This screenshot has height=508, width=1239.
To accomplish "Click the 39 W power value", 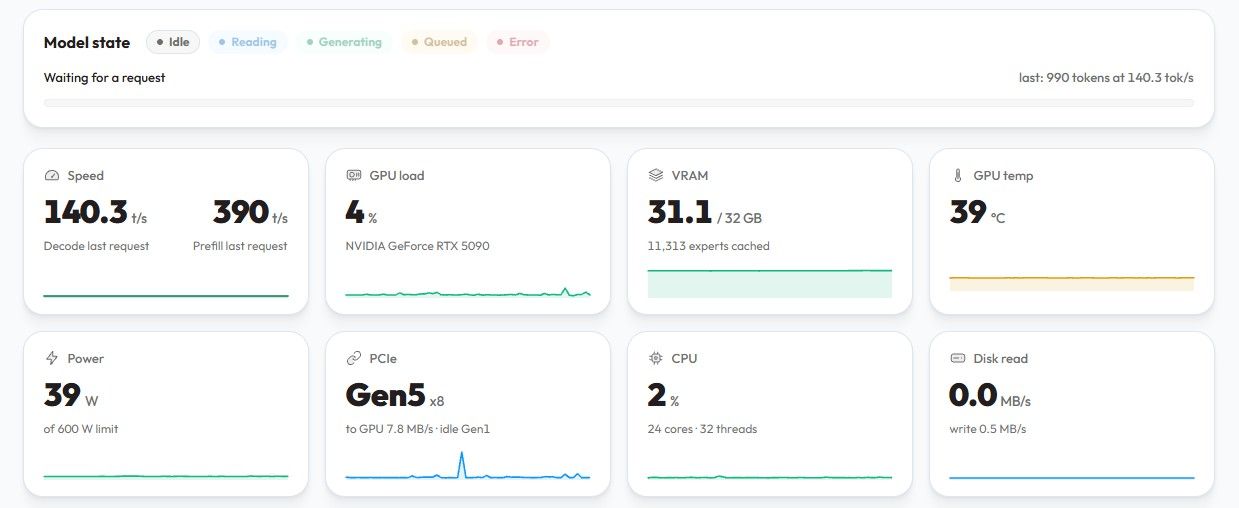I will pyautogui.click(x=71, y=396).
